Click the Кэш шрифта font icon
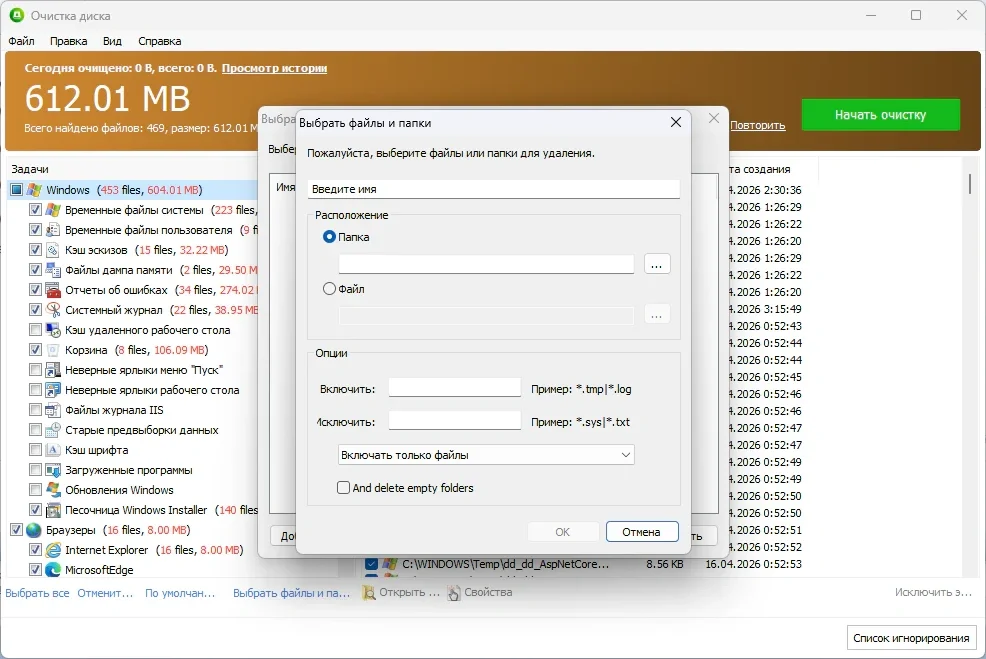986x659 pixels. [x=53, y=450]
